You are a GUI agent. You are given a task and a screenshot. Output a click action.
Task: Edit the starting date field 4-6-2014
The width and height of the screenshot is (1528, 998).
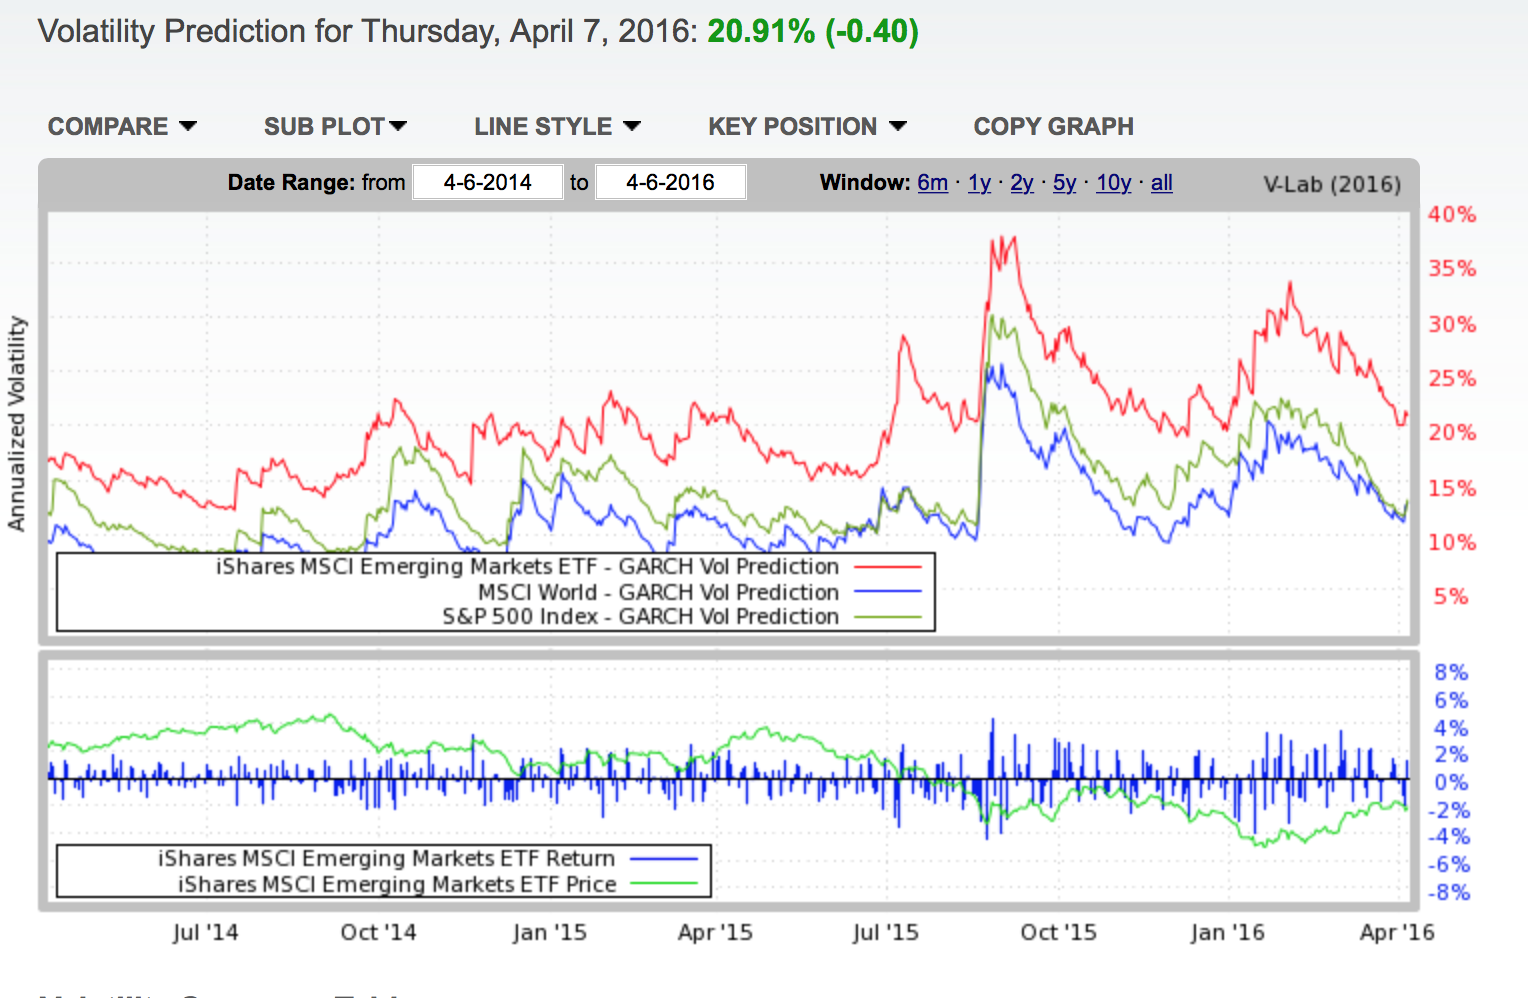[x=487, y=181]
